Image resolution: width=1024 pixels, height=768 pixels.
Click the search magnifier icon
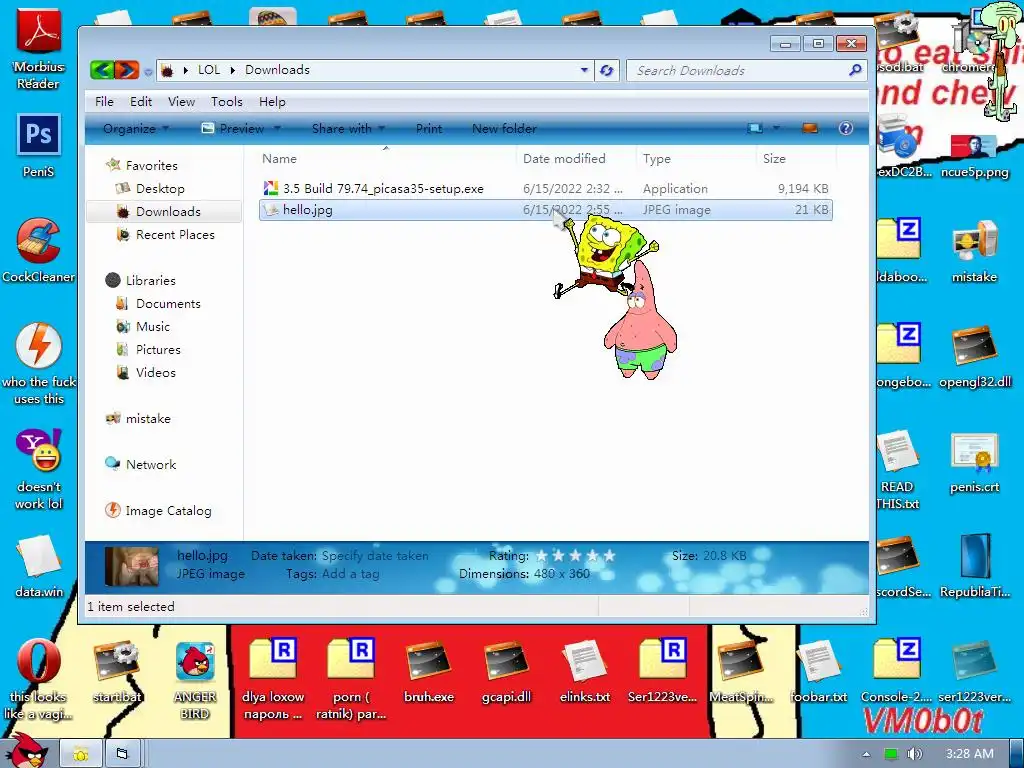(x=855, y=70)
